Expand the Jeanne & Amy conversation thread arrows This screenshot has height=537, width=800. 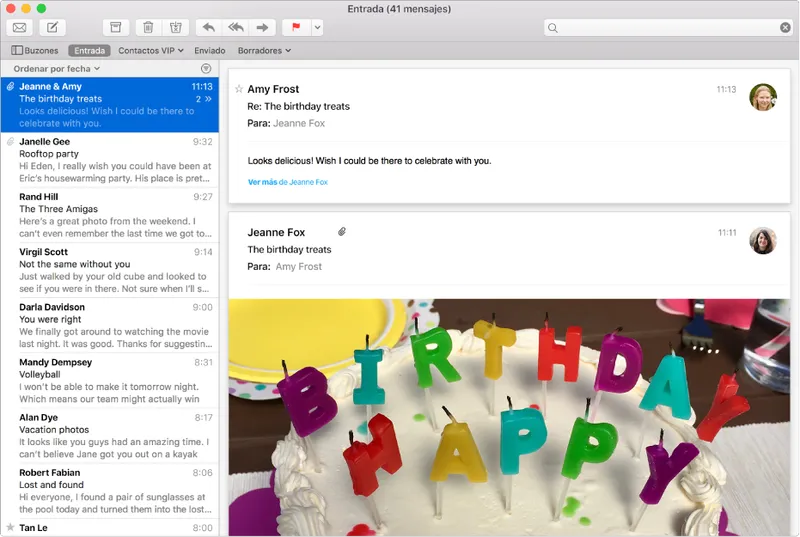(208, 99)
